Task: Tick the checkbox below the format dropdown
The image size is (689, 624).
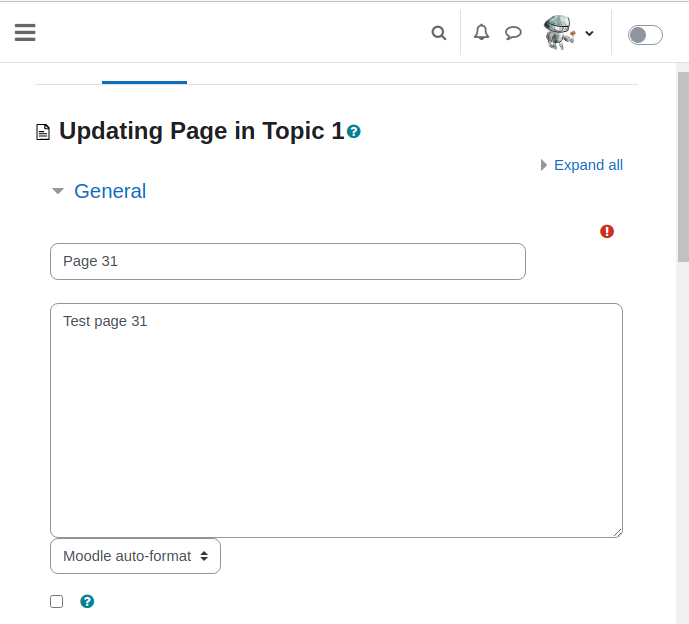Action: 57,601
